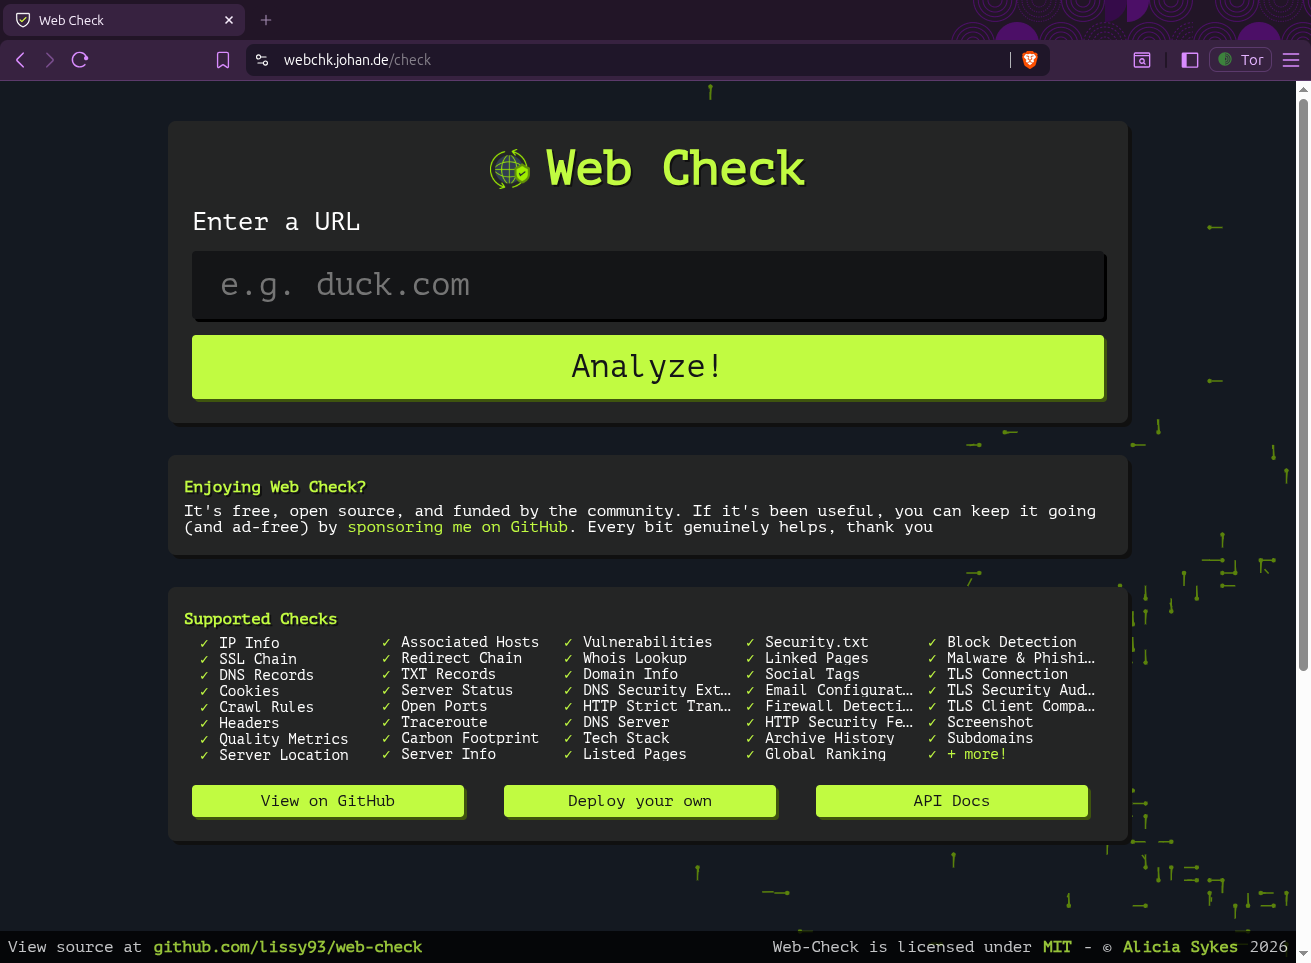
Task: Click the Screenshot check entry
Action: tap(990, 722)
